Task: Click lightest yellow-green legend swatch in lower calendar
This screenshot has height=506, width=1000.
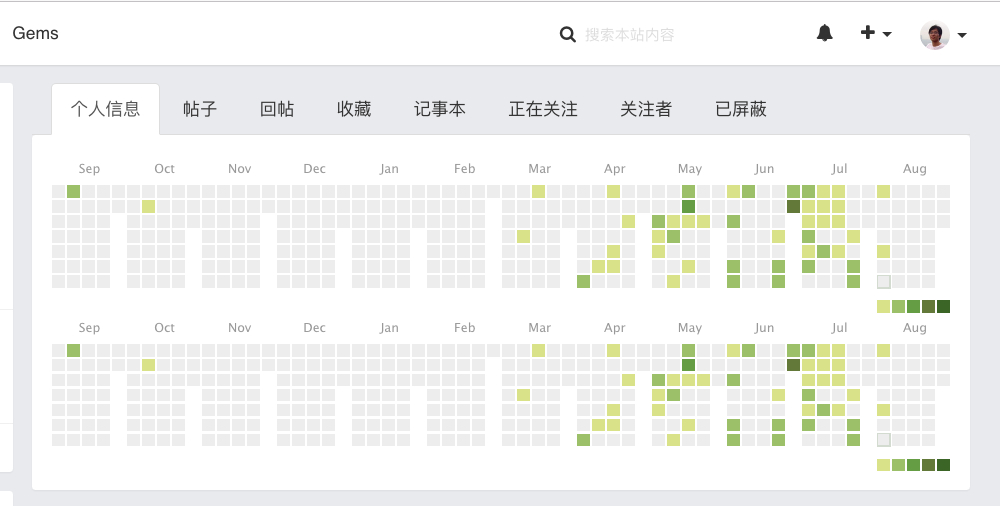Action: tap(883, 465)
